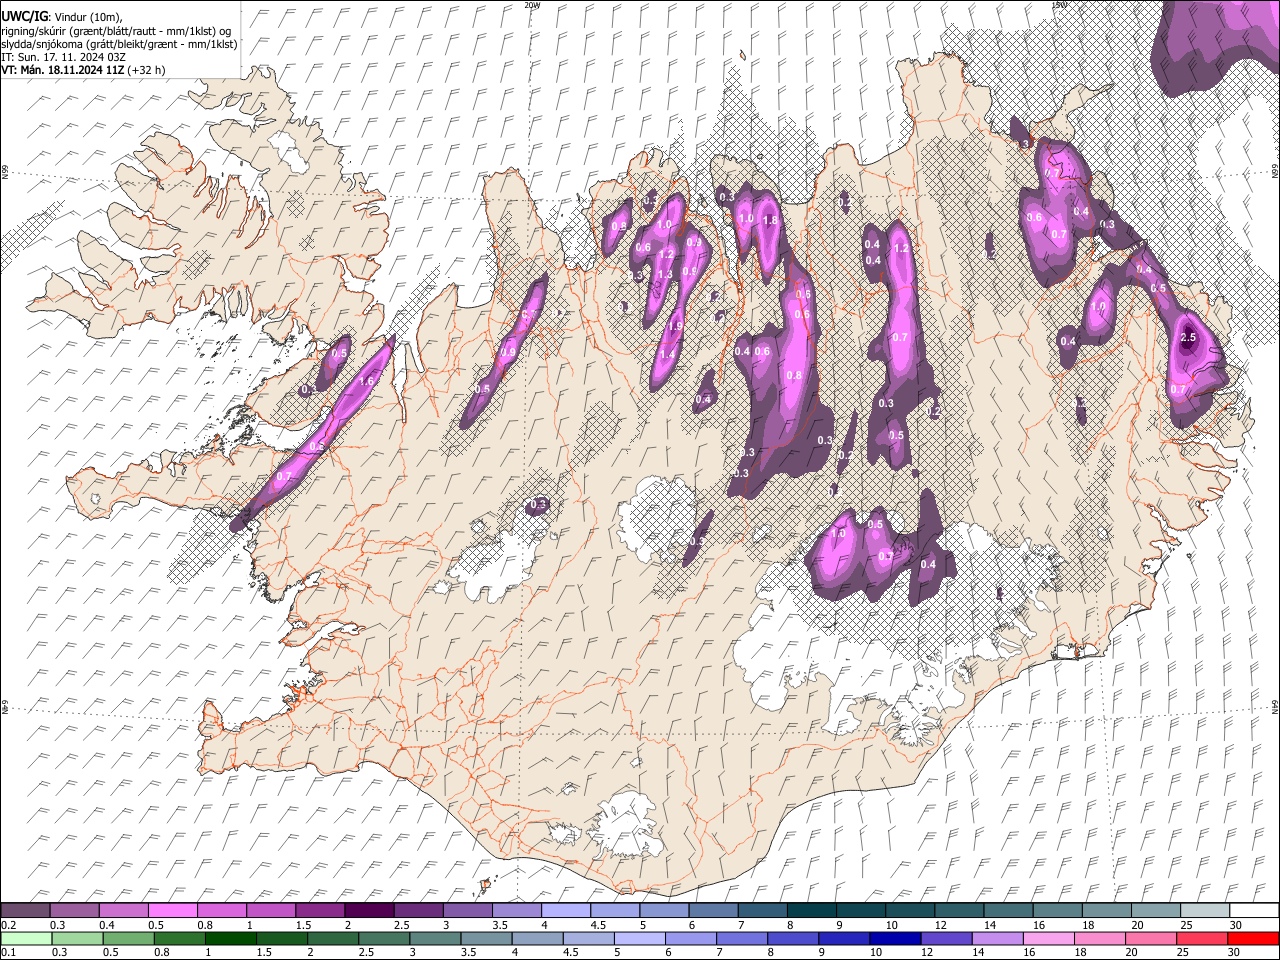
Task: Select the dark teal upper swatch between 8 and 9
Action: tap(811, 910)
